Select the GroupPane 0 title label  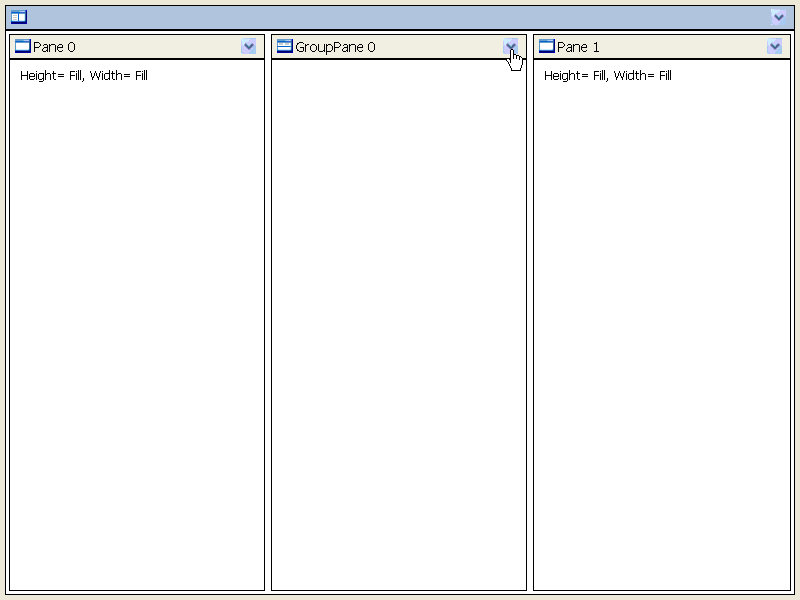pyautogui.click(x=335, y=47)
